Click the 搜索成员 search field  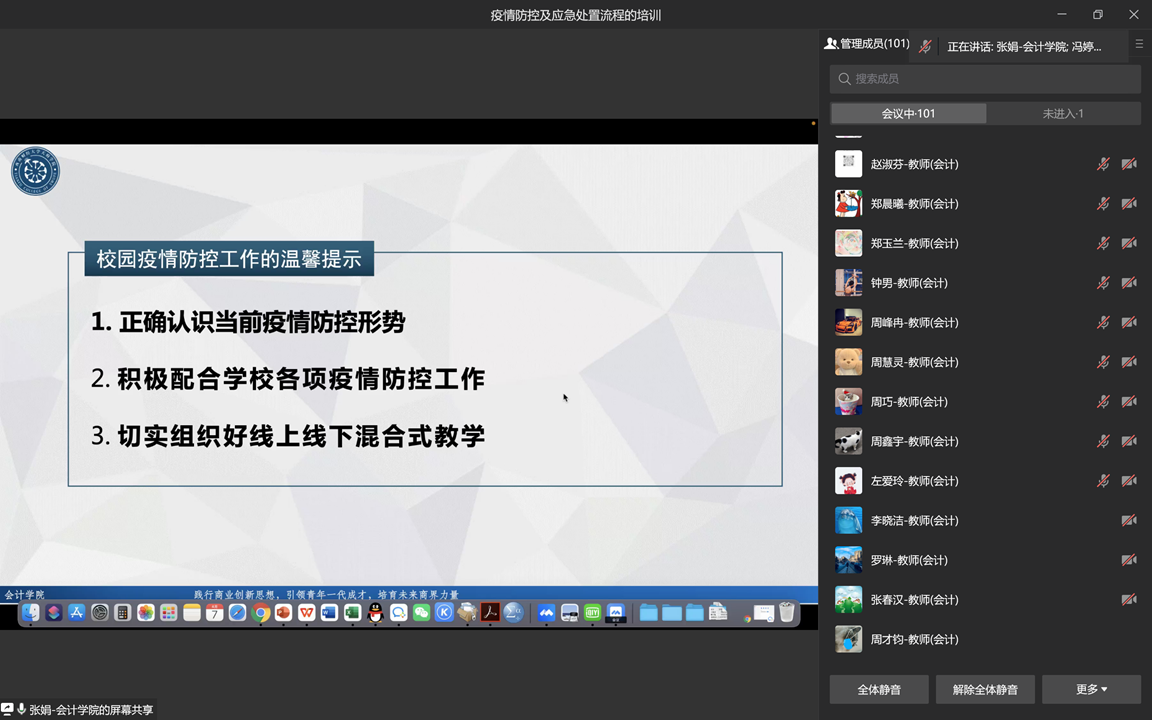(985, 79)
